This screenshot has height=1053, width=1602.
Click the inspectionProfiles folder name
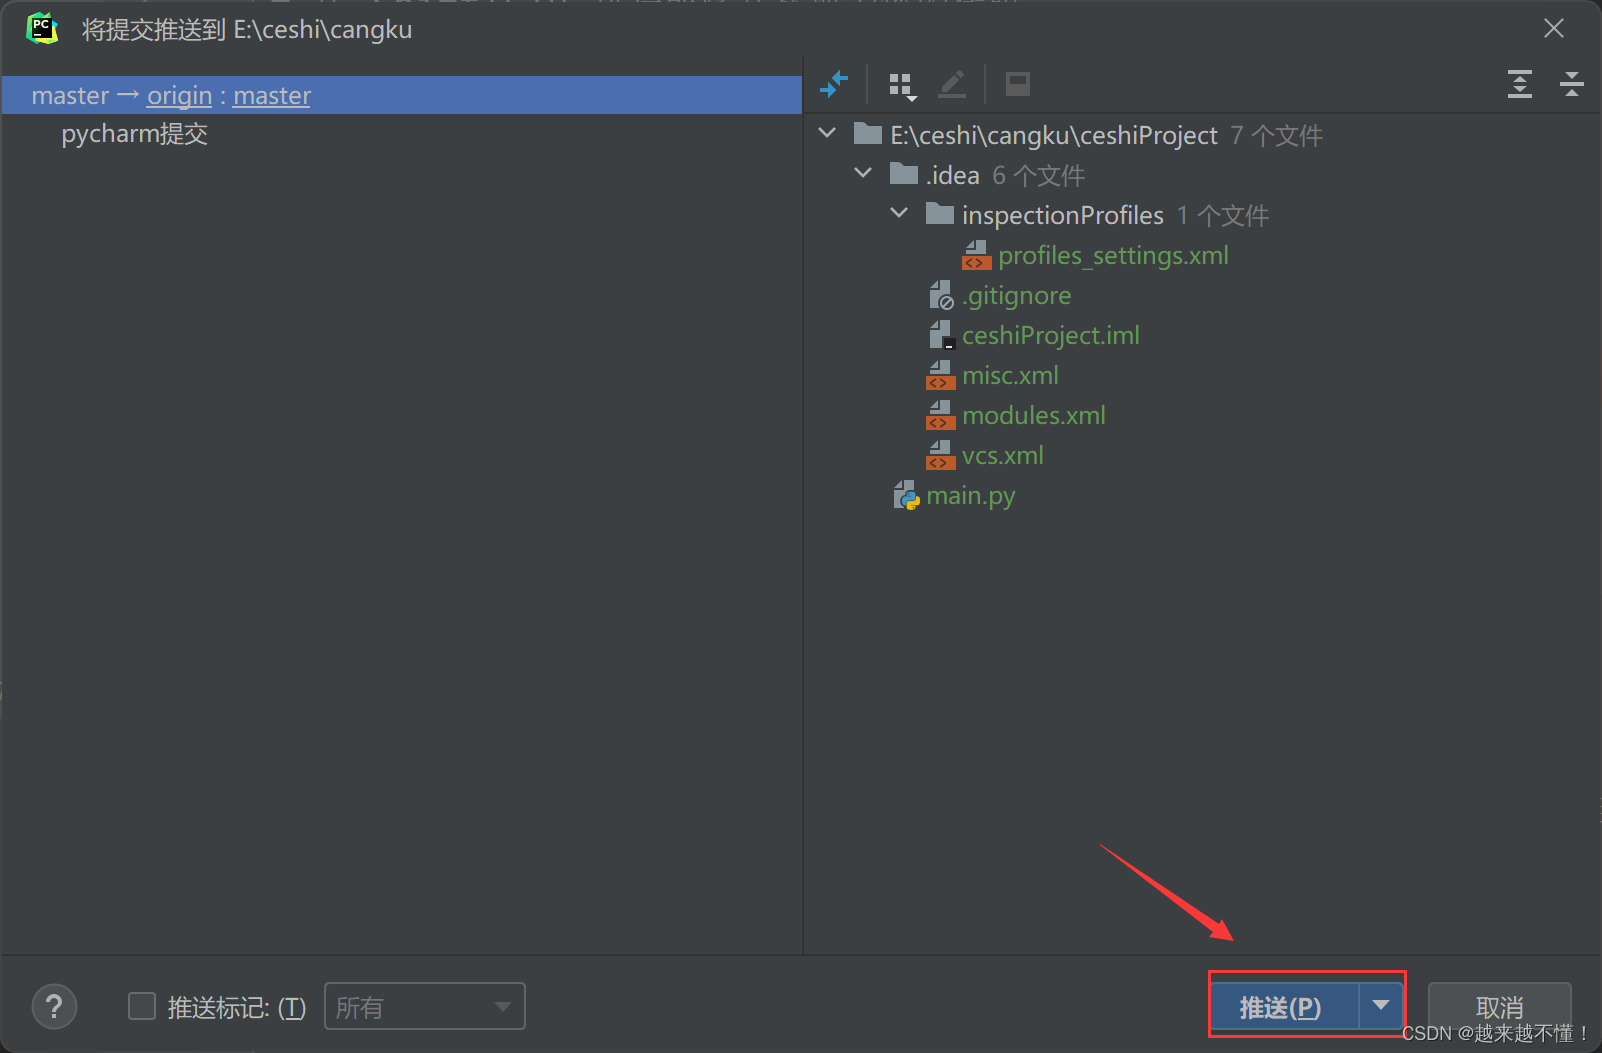pos(1063,216)
